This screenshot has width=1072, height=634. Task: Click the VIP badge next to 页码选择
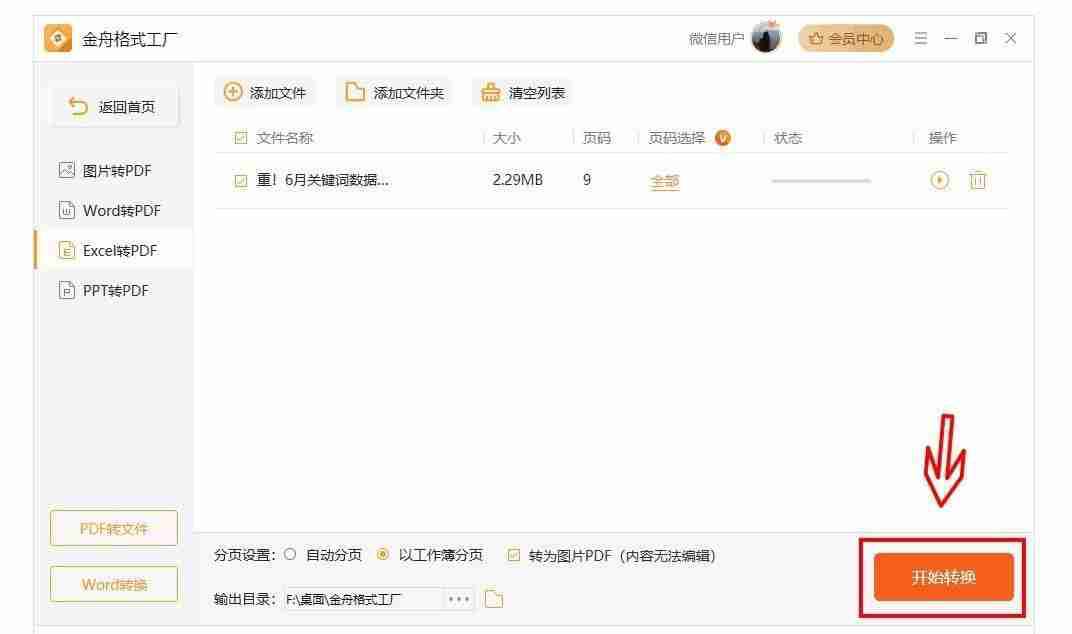(x=723, y=138)
